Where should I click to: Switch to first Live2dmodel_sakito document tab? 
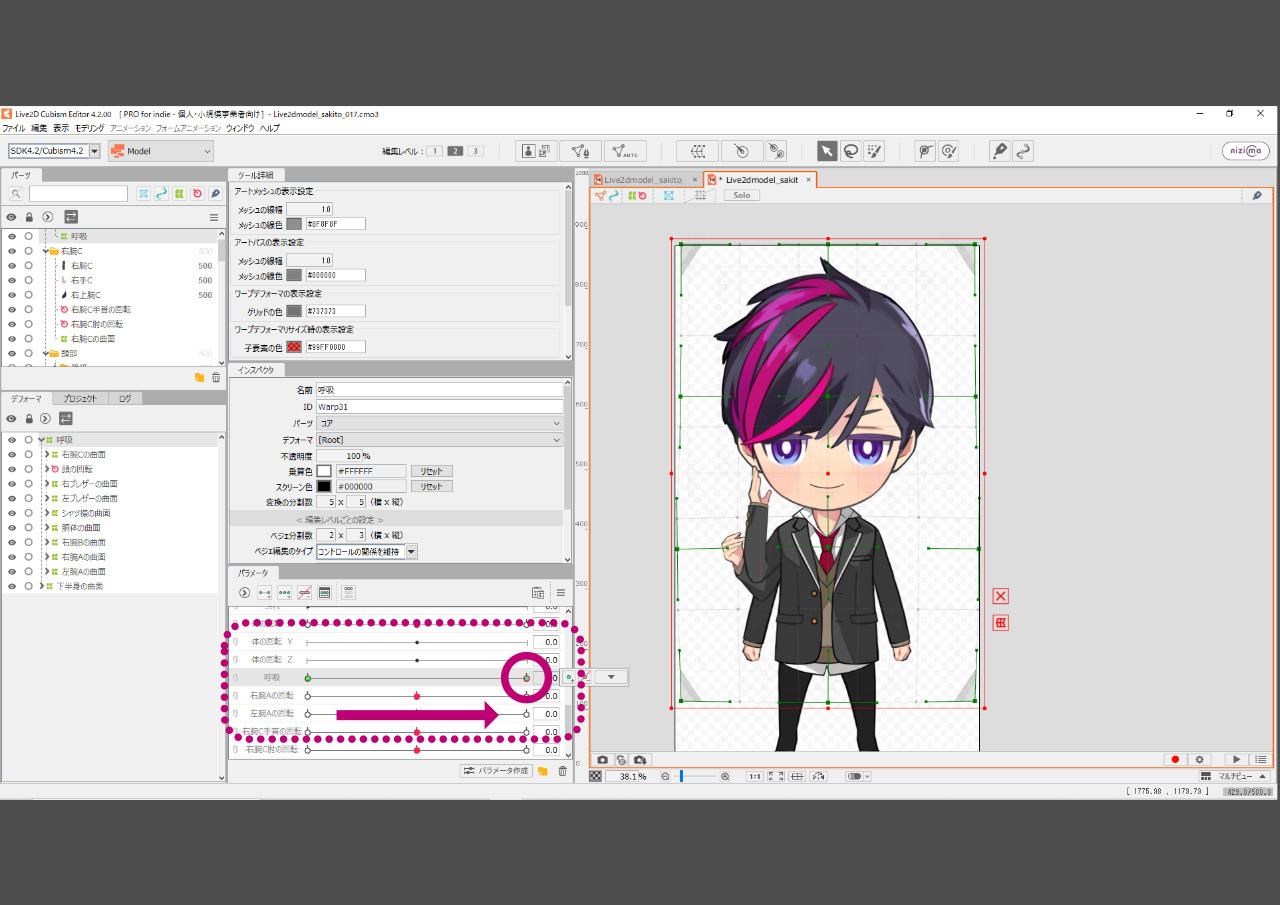(x=647, y=180)
